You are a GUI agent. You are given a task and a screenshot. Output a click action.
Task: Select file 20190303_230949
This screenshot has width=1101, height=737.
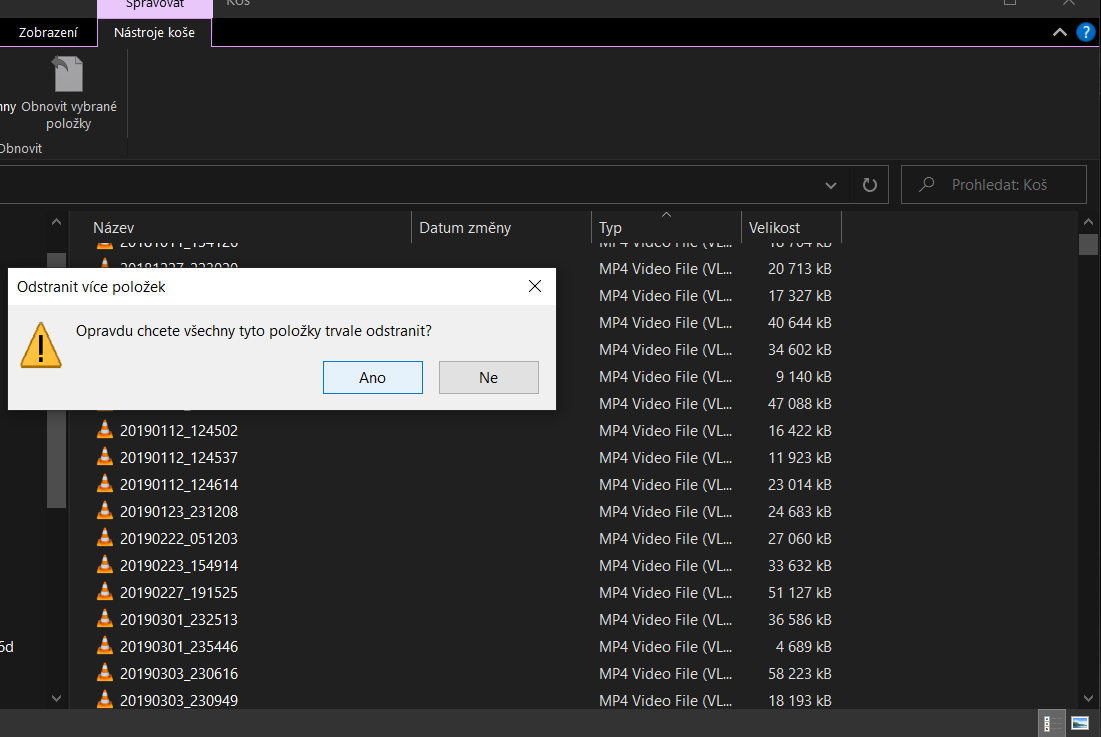(x=178, y=701)
